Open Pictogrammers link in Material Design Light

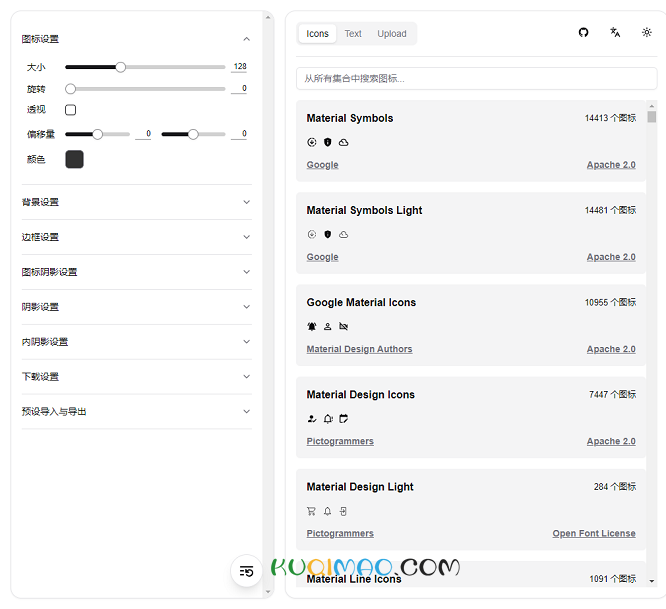[x=340, y=533]
